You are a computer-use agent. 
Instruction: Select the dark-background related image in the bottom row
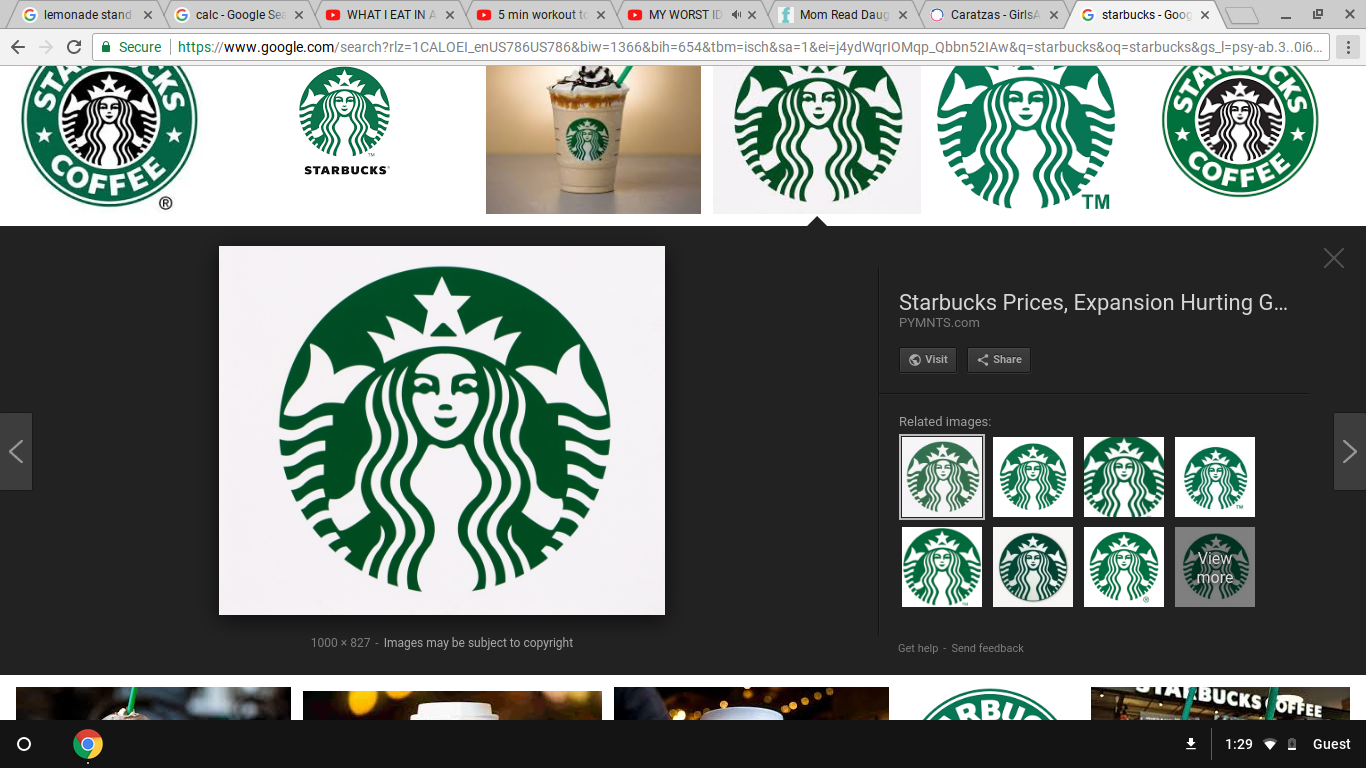(x=1033, y=567)
